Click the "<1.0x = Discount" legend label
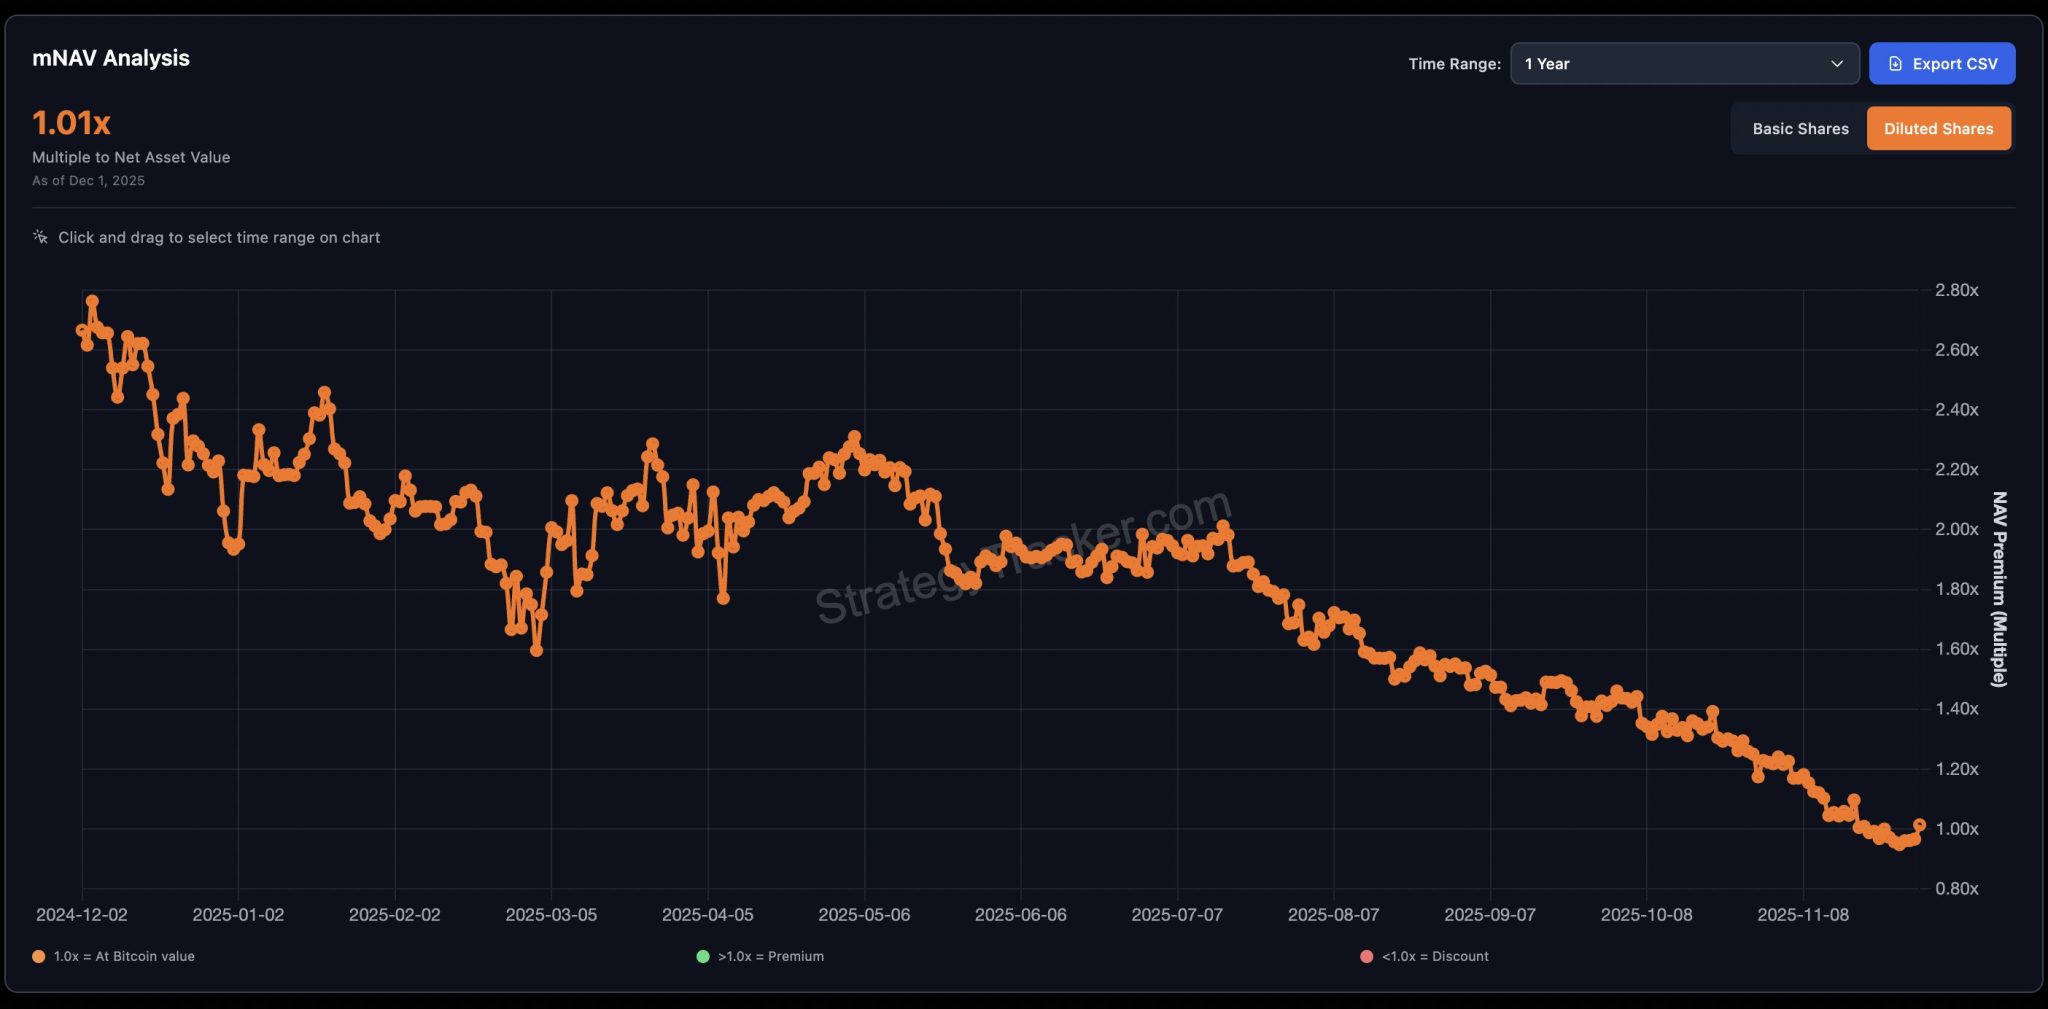This screenshot has width=2048, height=1009. [x=1435, y=956]
